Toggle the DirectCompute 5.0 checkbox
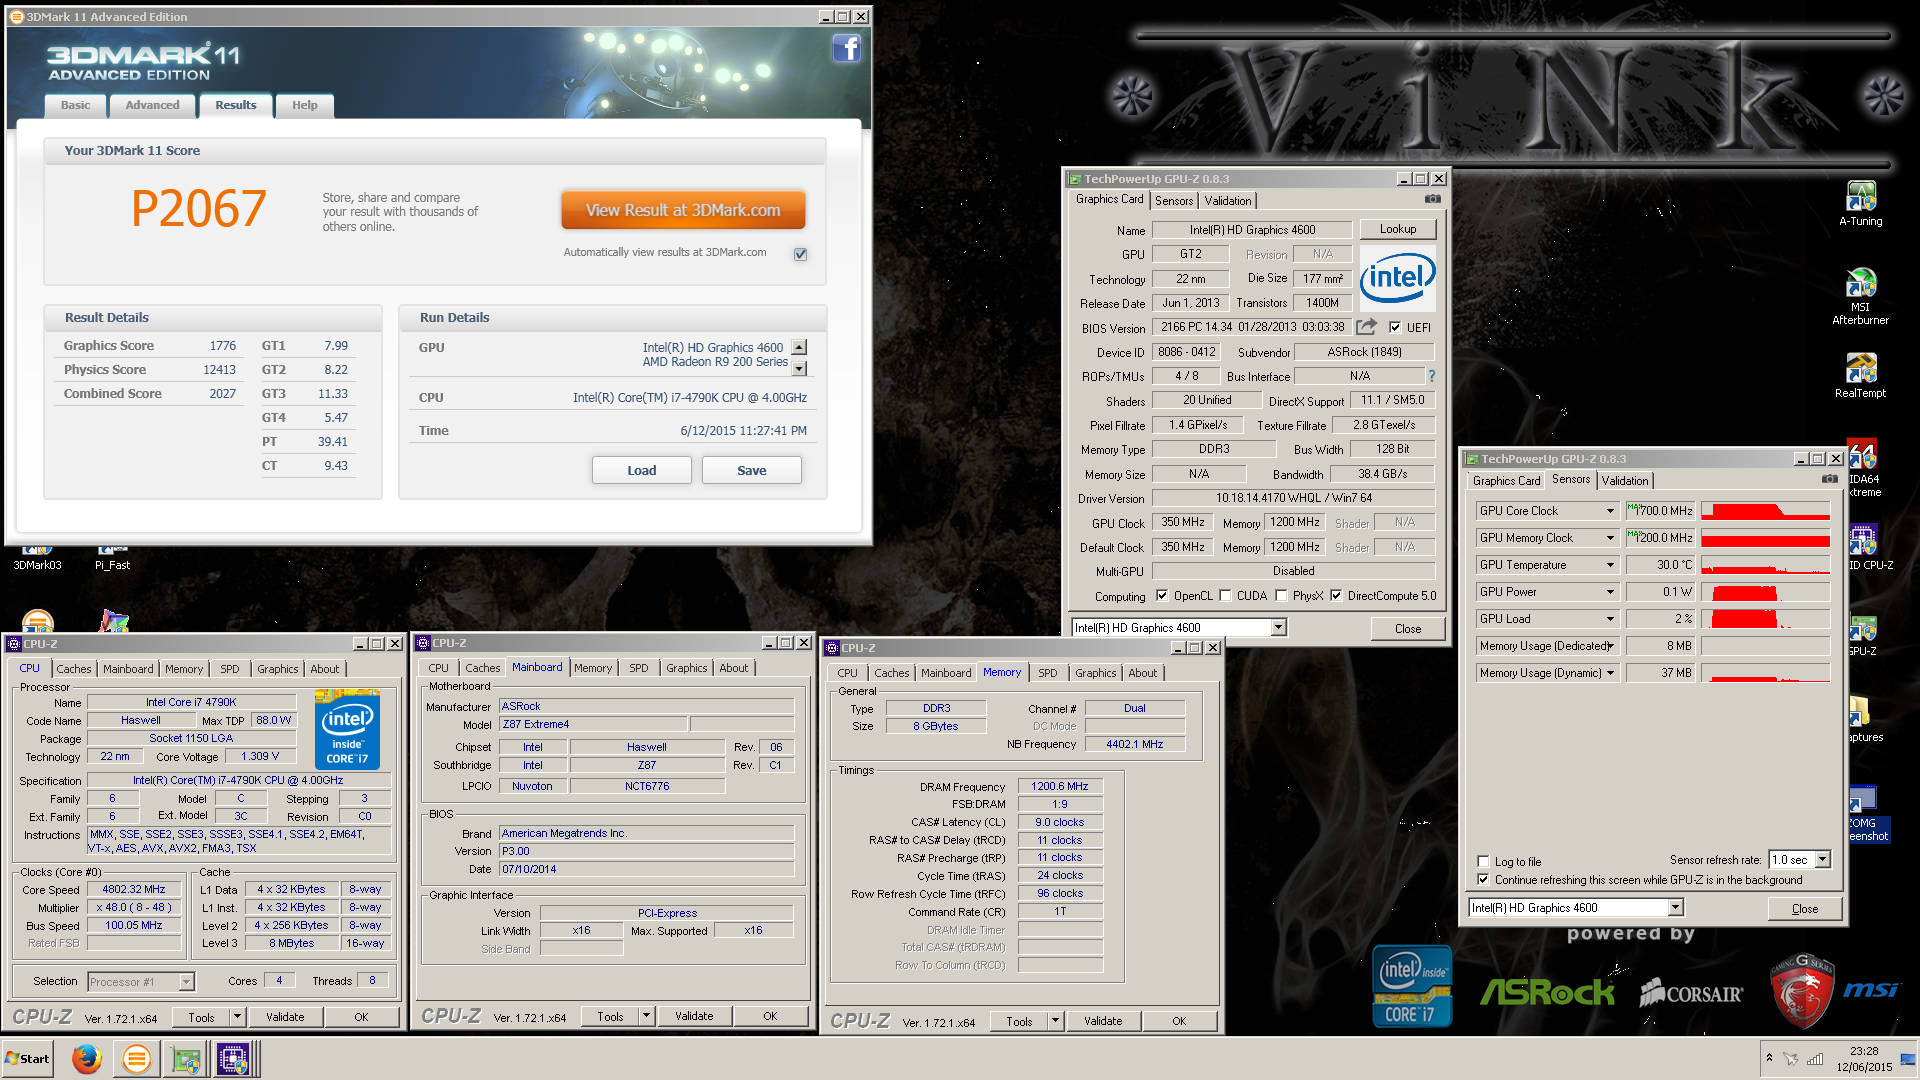The image size is (1920, 1080). point(1335,595)
